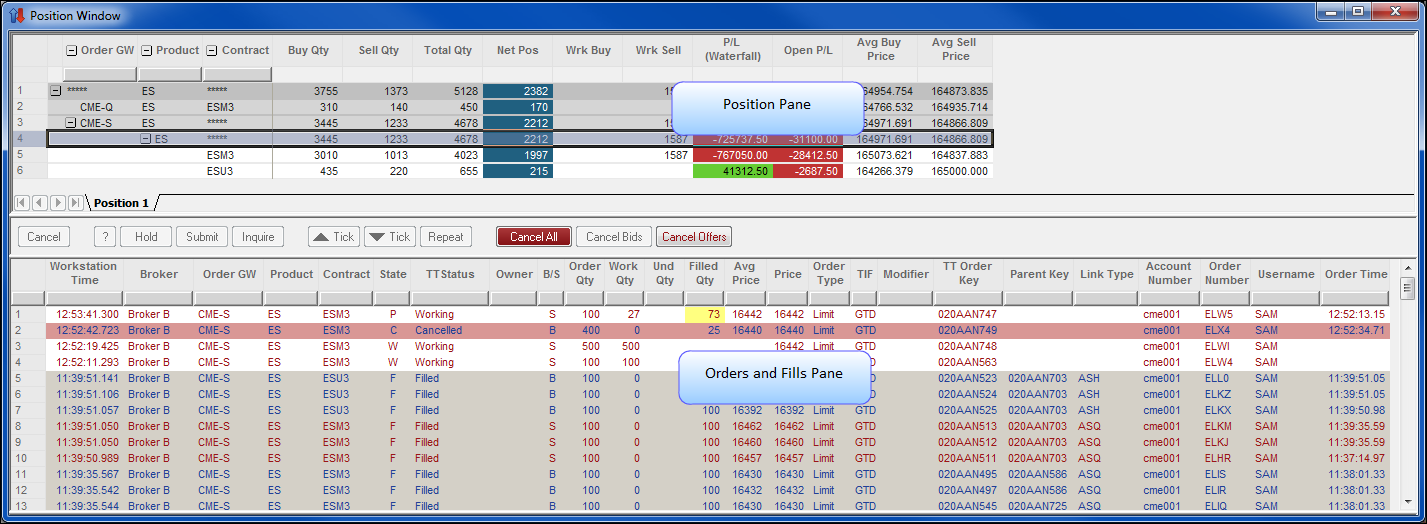Image resolution: width=1427 pixels, height=524 pixels.
Task: Collapse the Order GW column grouping
Action: 72,50
